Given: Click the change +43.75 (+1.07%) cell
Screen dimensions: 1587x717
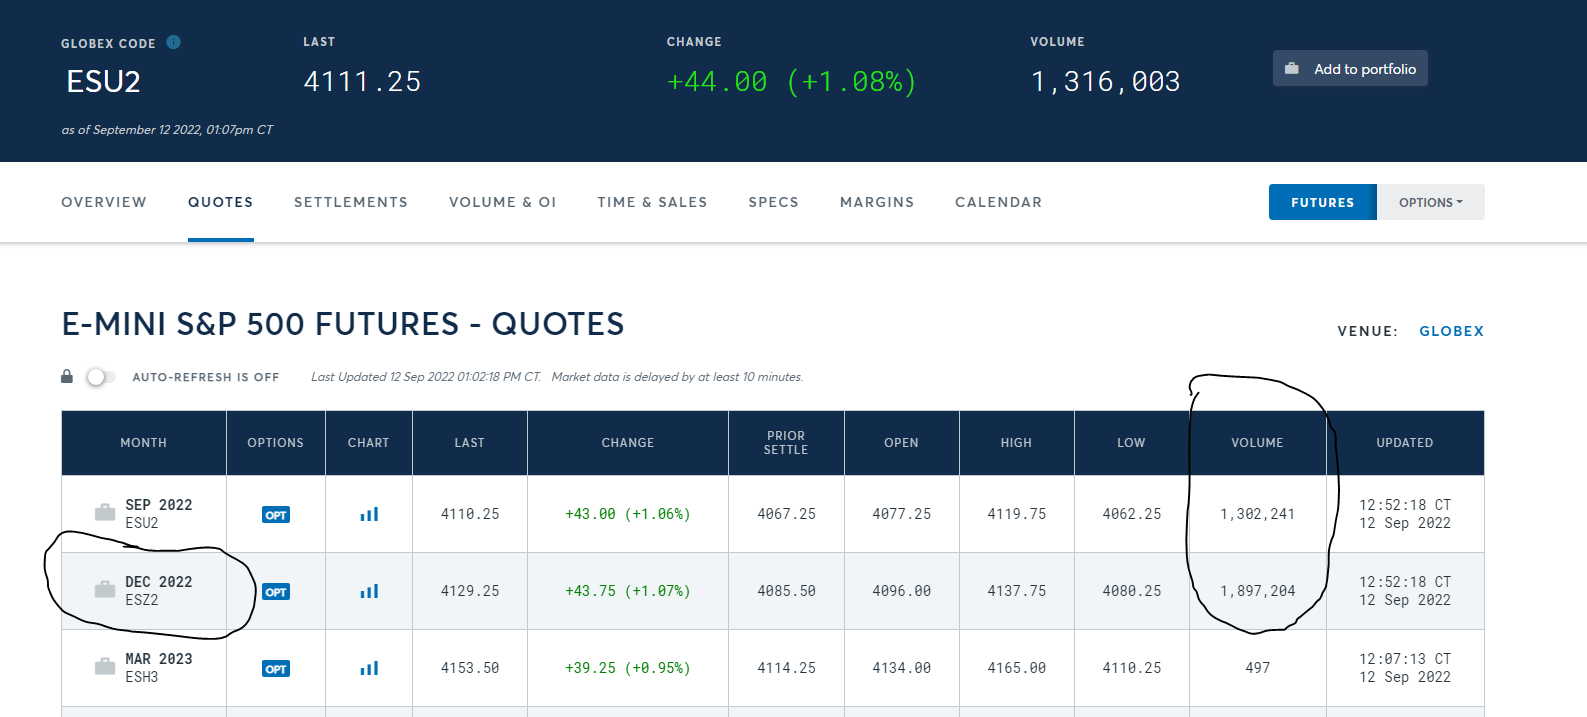Looking at the screenshot, I should pyautogui.click(x=628, y=591).
